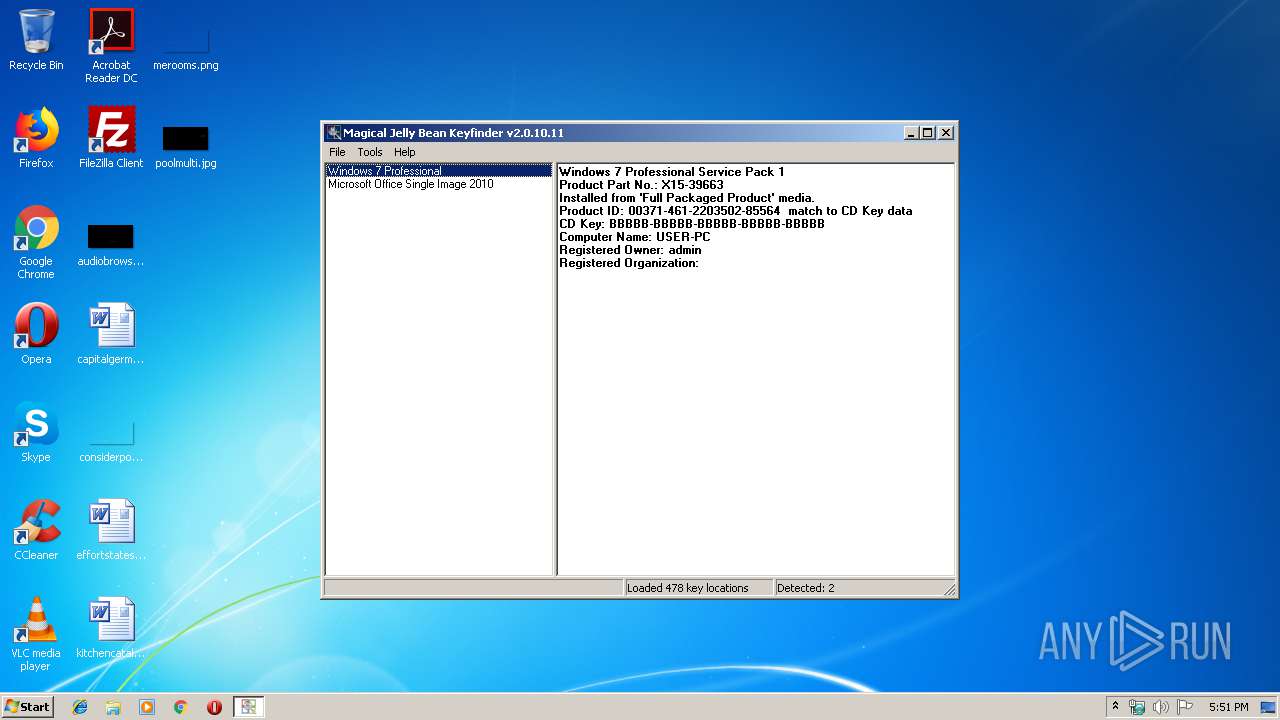Click the 'Full Packaged Product' media line
This screenshot has width=1280, height=720.
(687, 198)
